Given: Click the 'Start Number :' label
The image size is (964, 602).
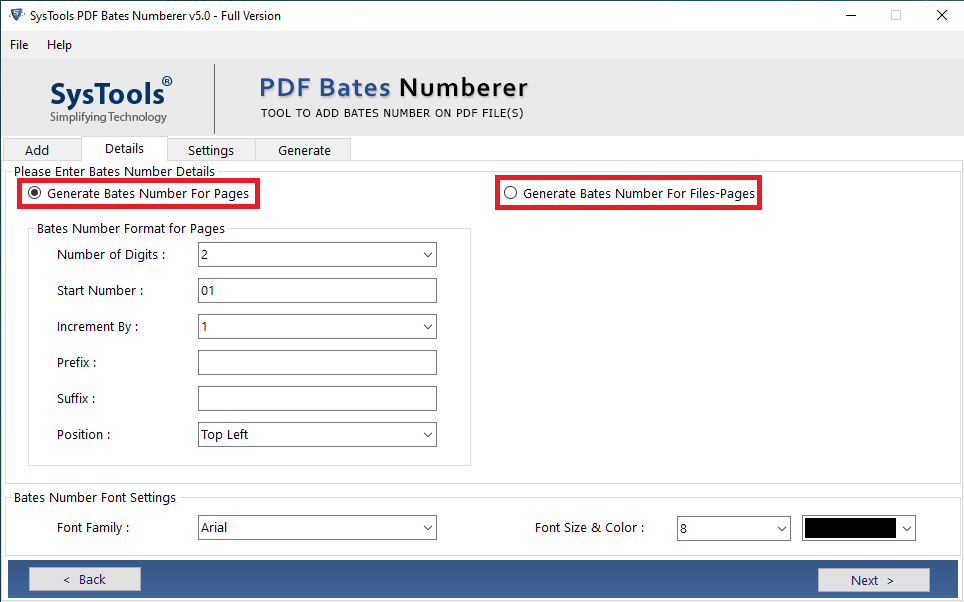Looking at the screenshot, I should [100, 290].
